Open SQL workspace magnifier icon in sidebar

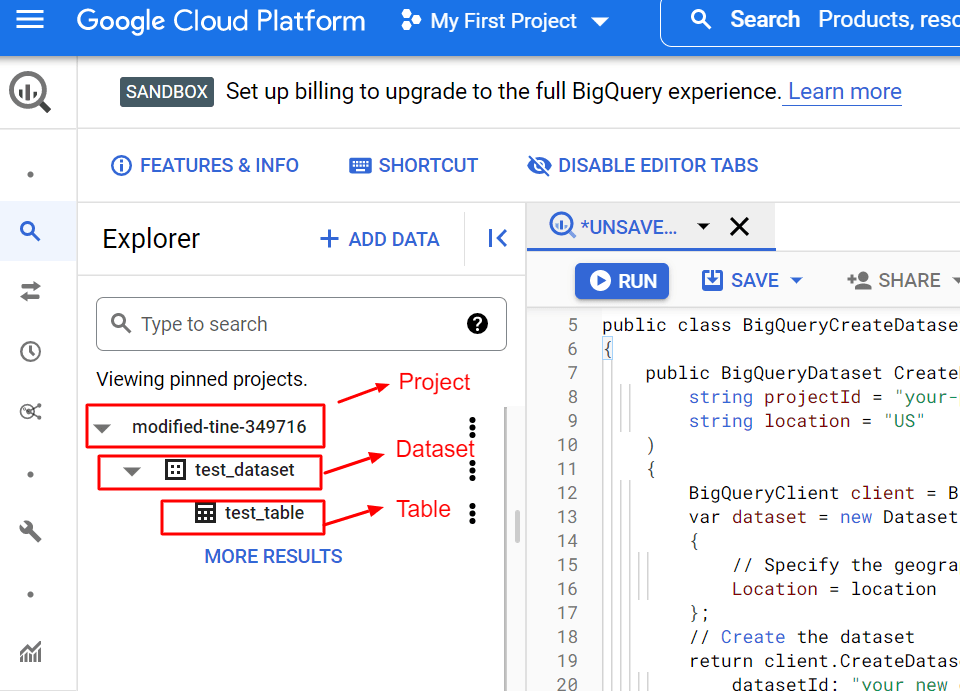[x=30, y=231]
